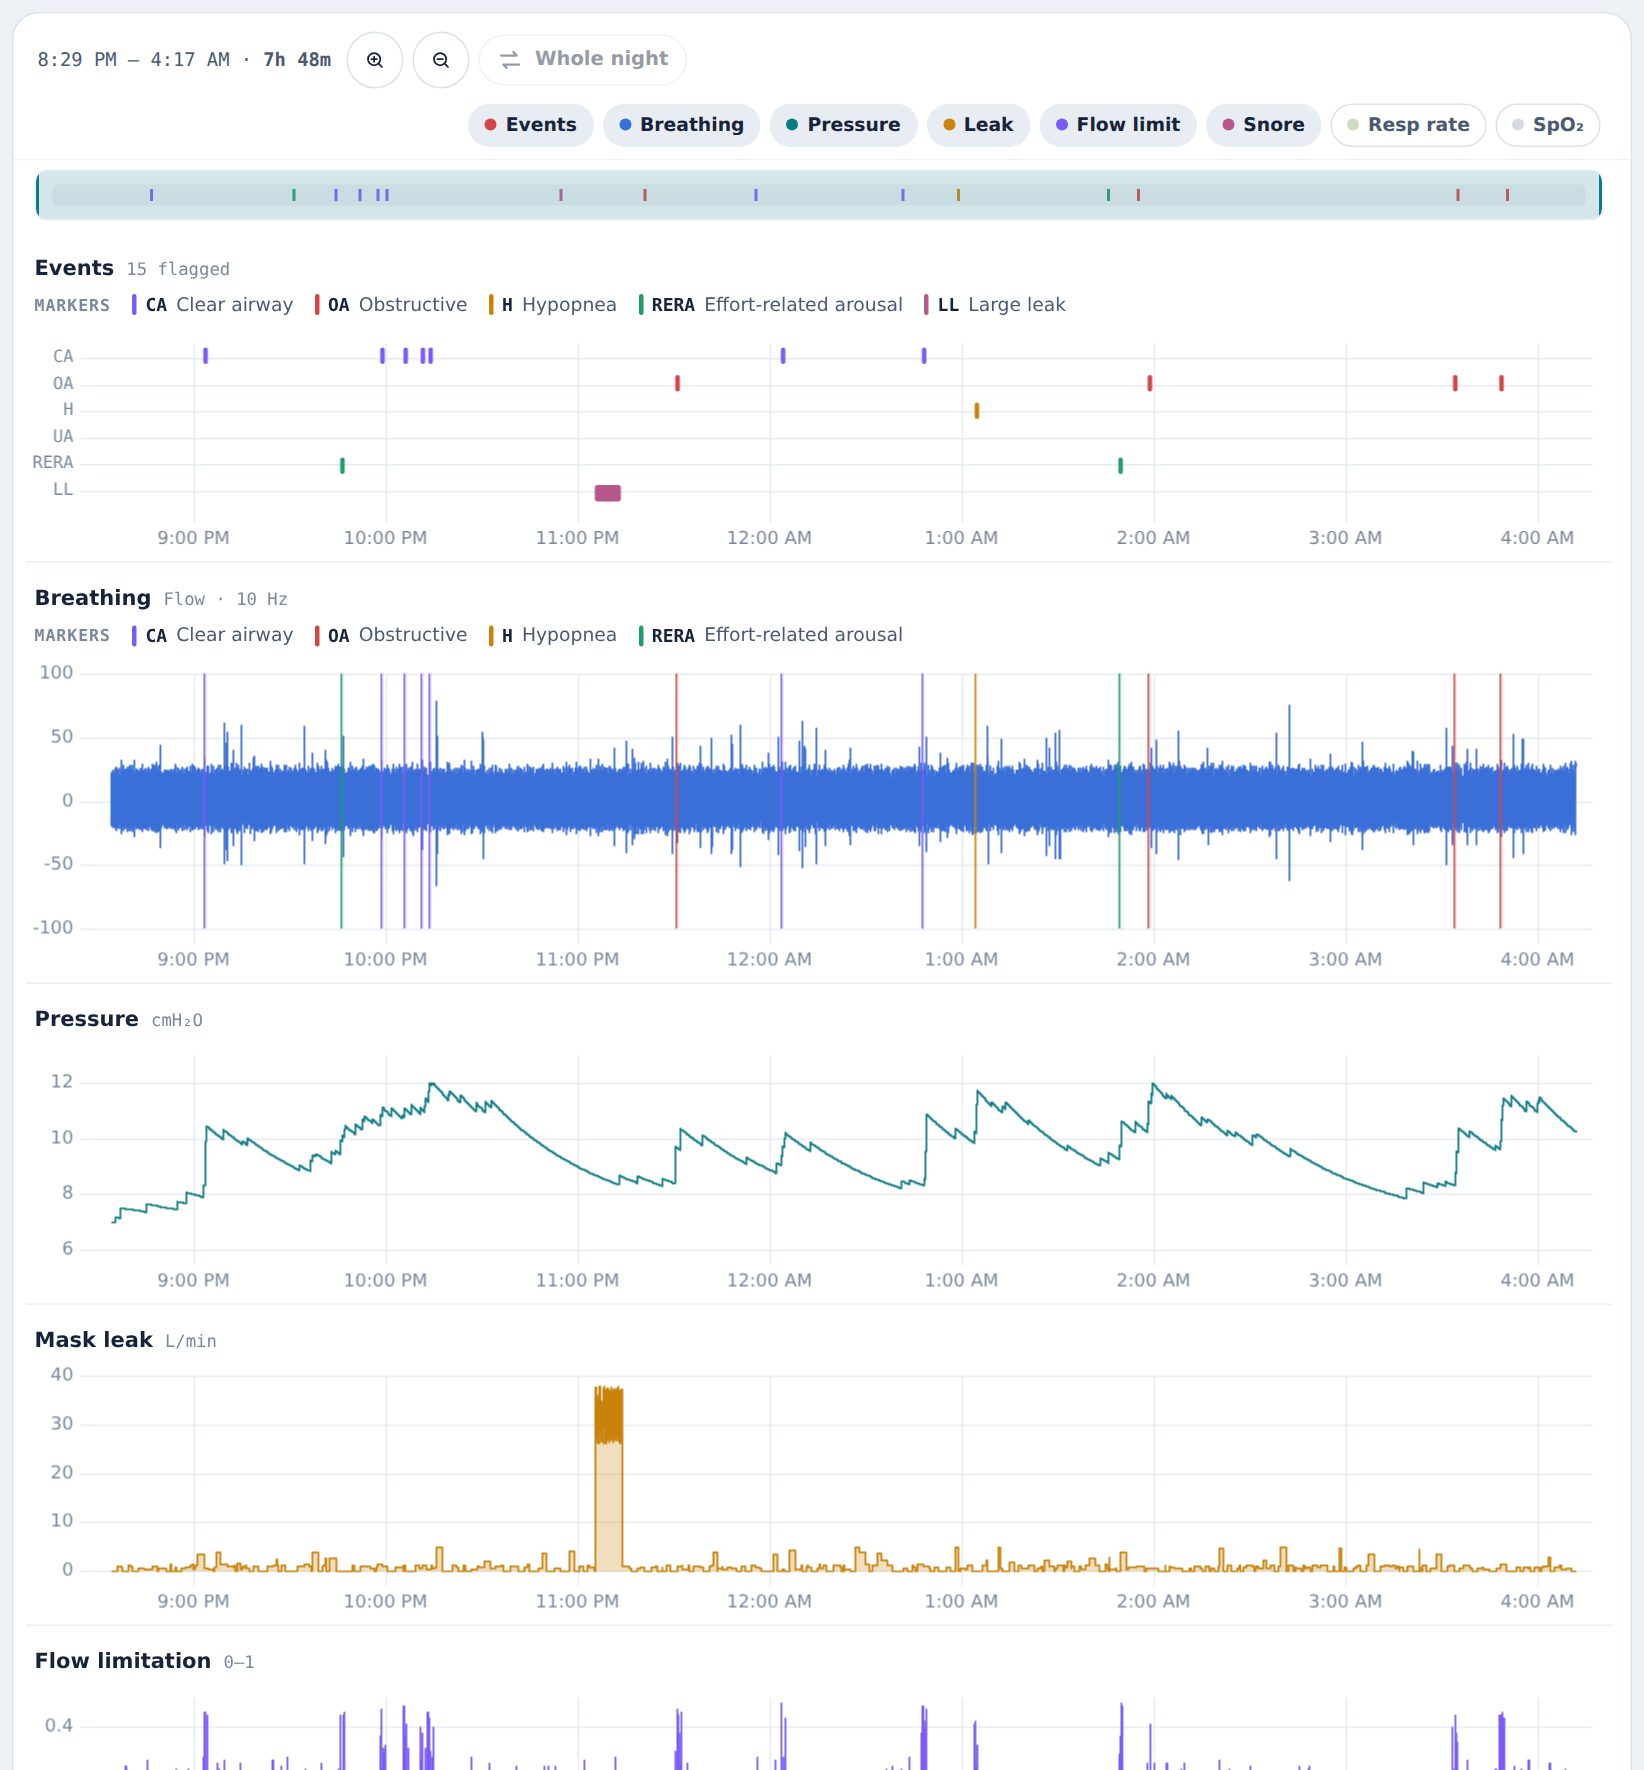Toggle the Leak track chip
Screen dimensions: 1644x1770
(x=979, y=125)
